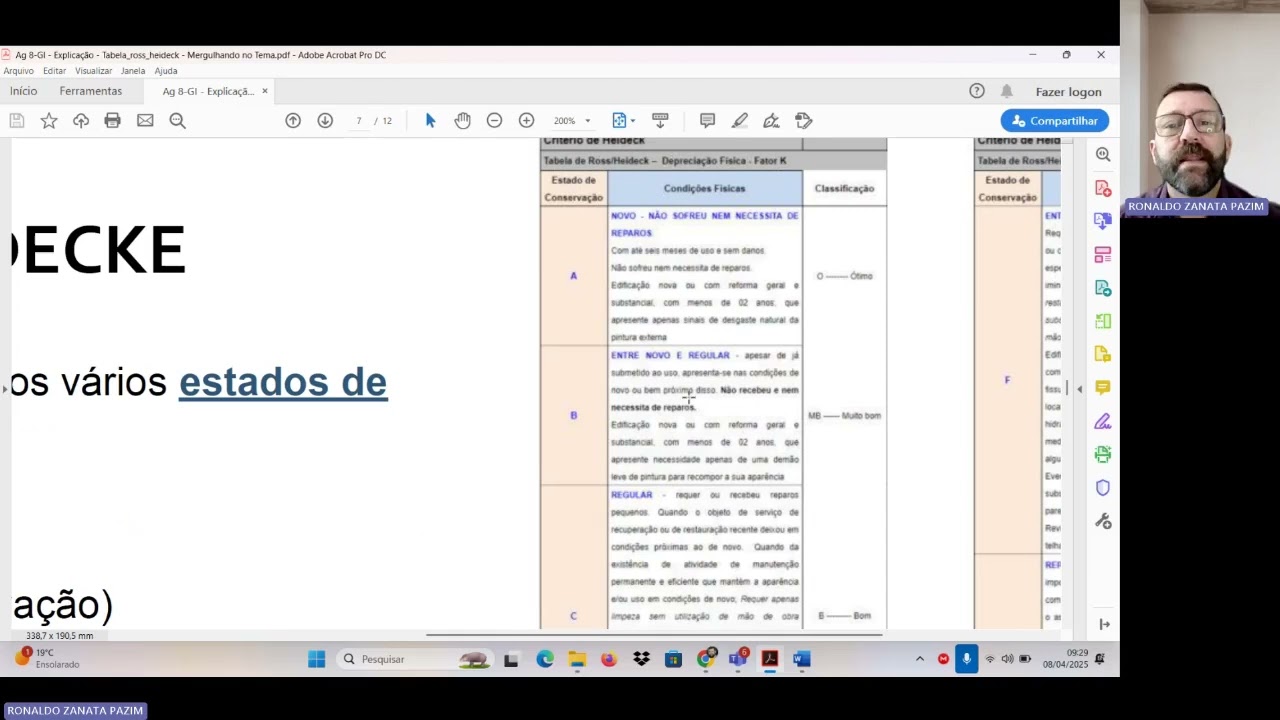Open the Help question mark icon
Viewport: 1280px width, 720px height.
pyautogui.click(x=977, y=91)
